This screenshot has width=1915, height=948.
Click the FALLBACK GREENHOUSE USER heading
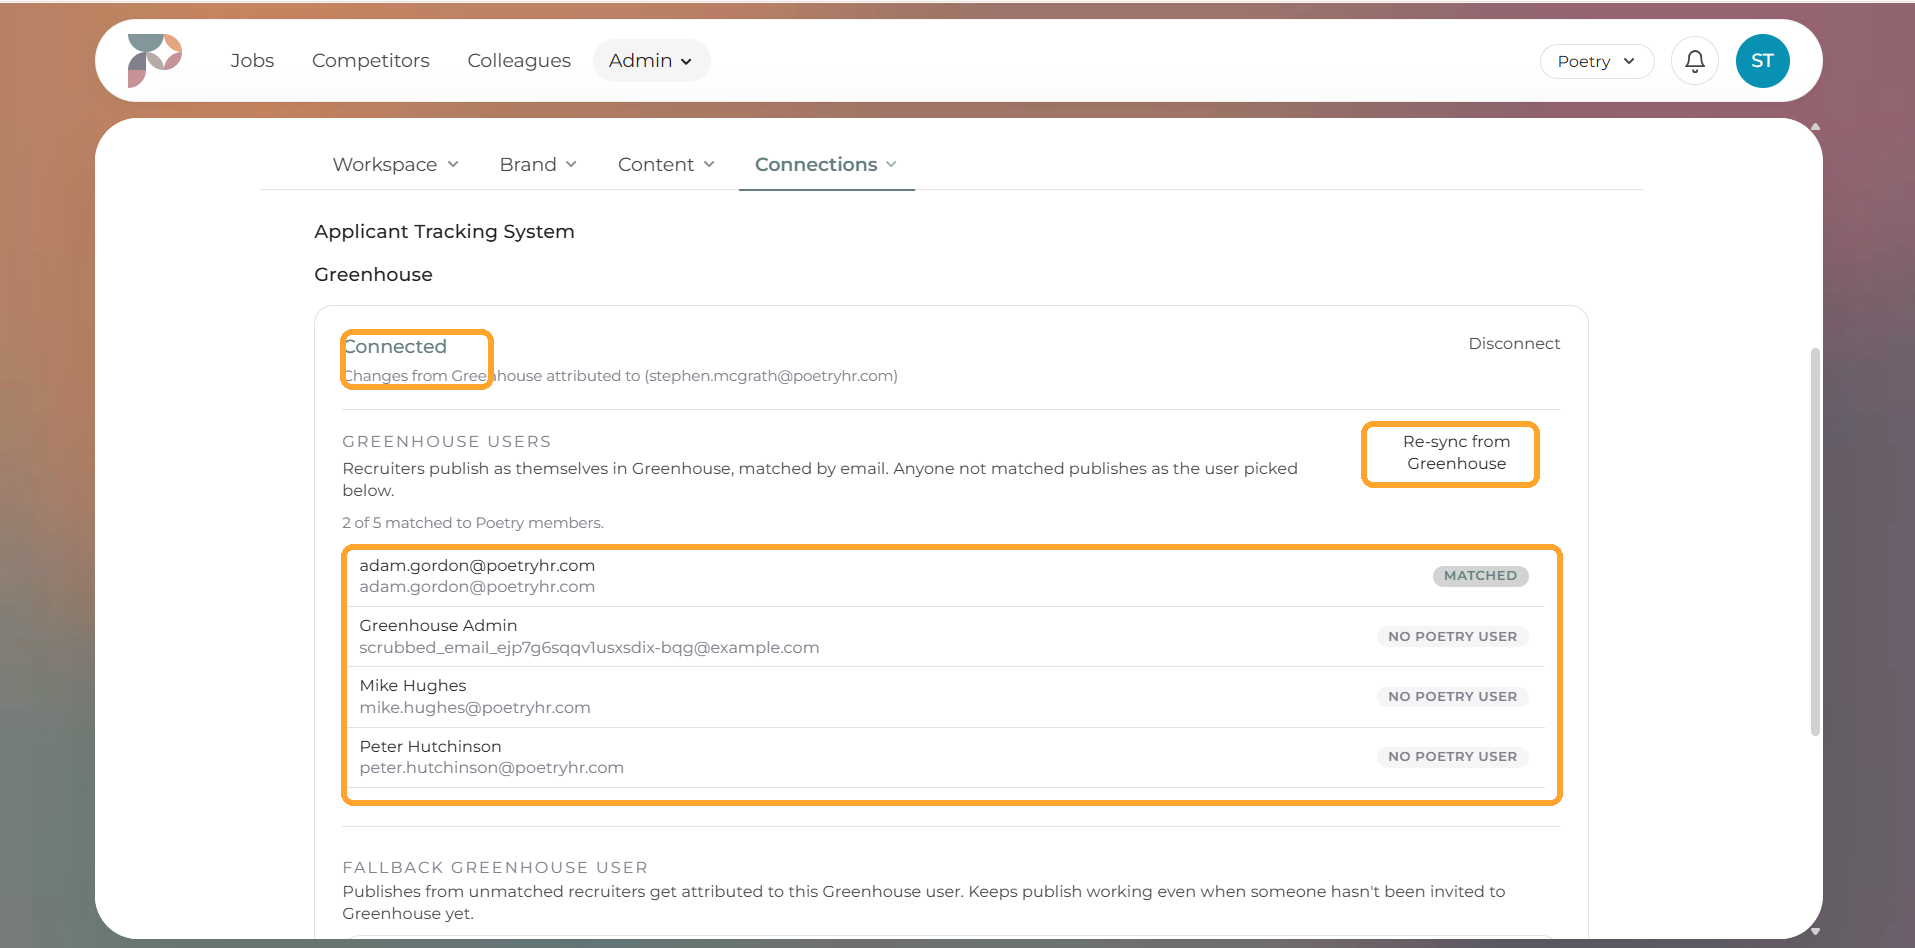coord(495,868)
